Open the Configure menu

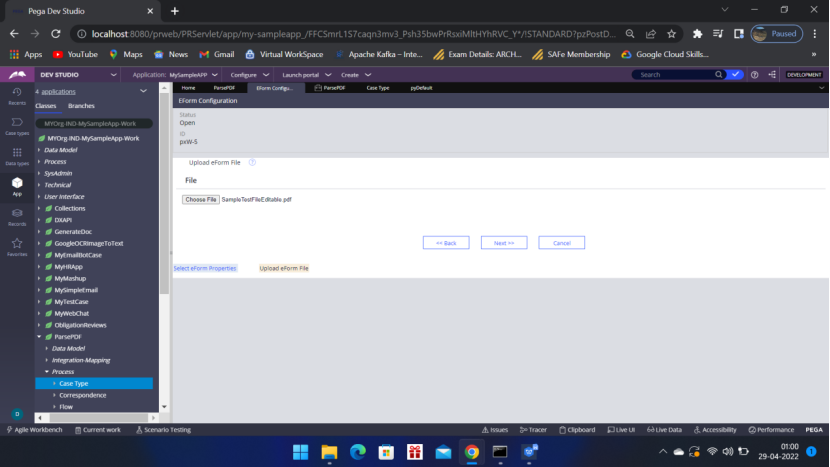tap(250, 75)
